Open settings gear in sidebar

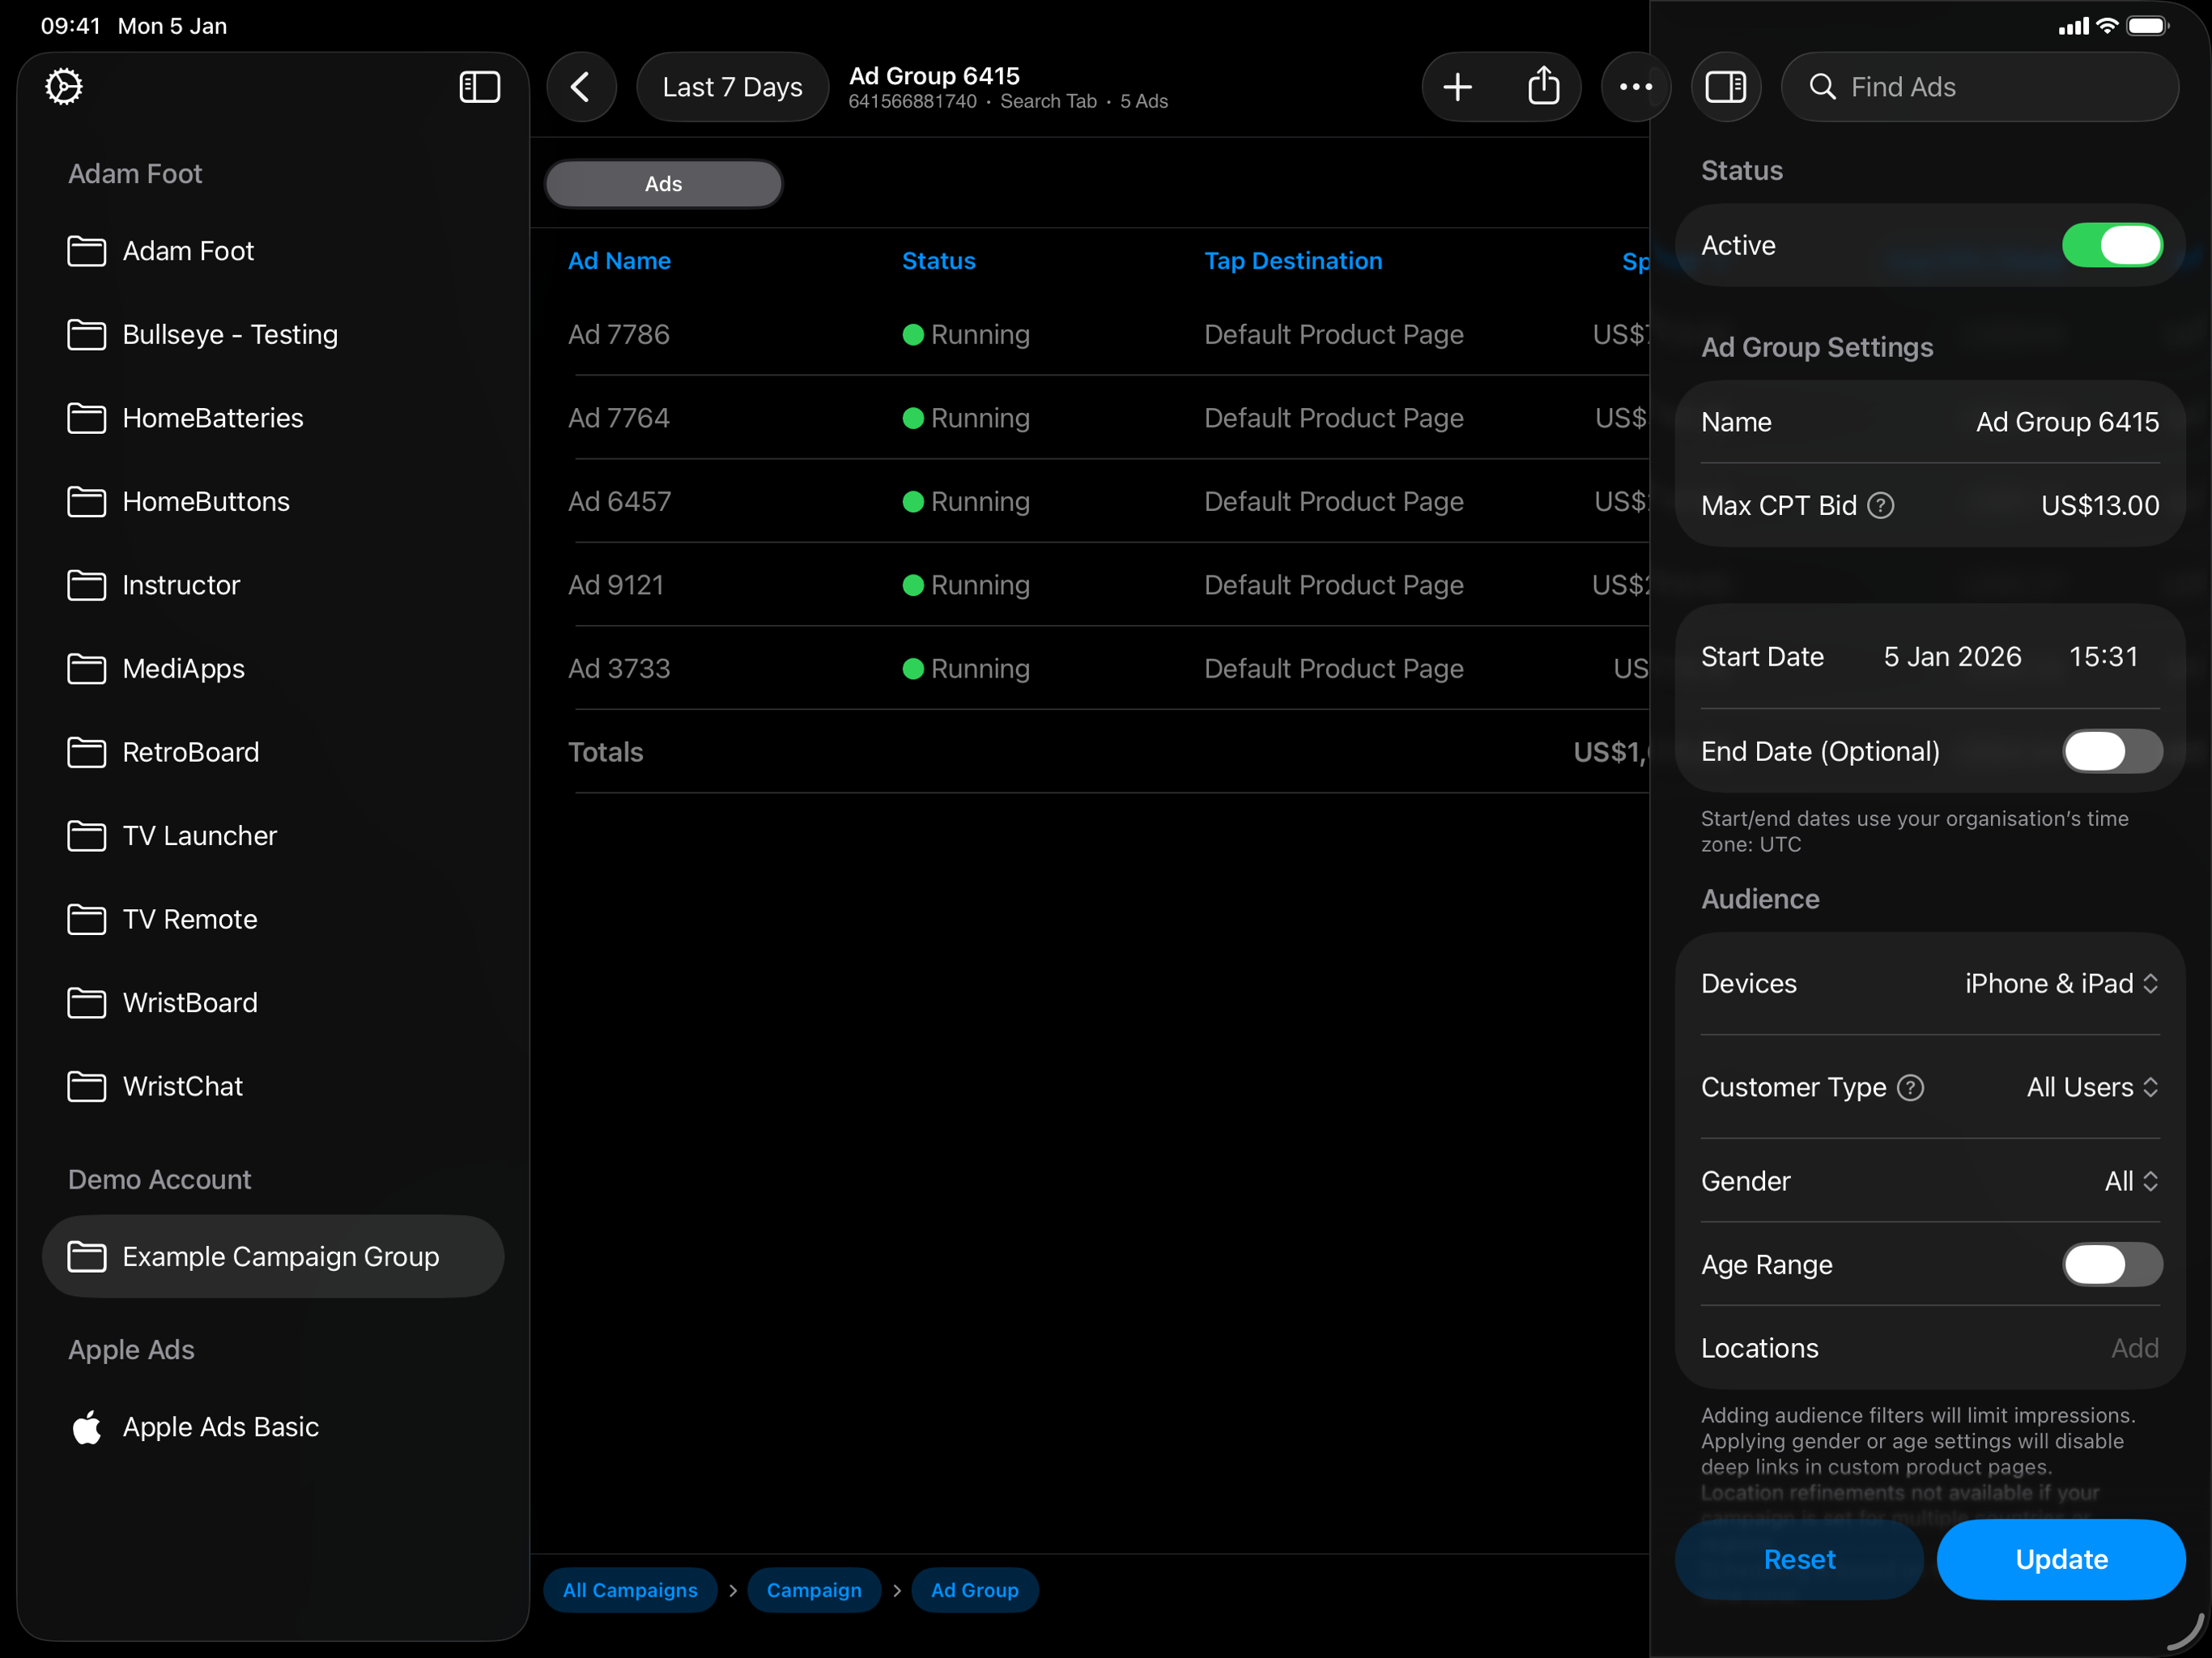click(x=64, y=87)
